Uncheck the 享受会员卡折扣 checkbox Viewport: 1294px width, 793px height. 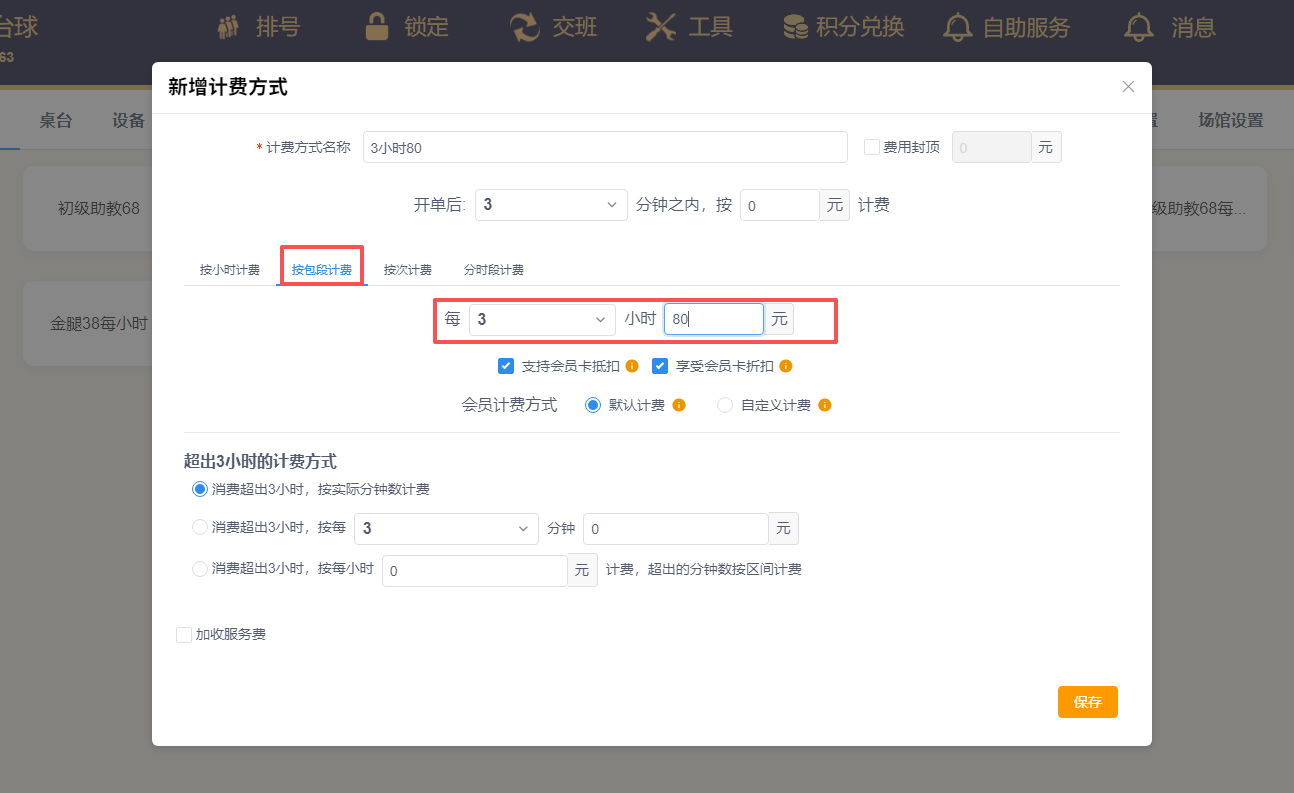tap(660, 366)
